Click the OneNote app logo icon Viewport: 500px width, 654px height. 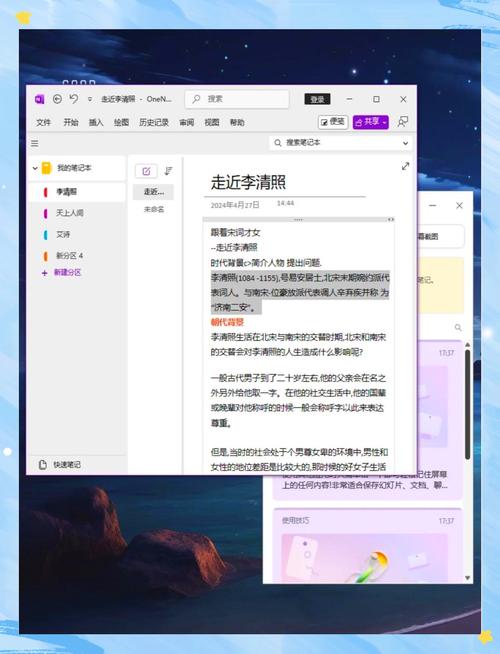pos(40,99)
